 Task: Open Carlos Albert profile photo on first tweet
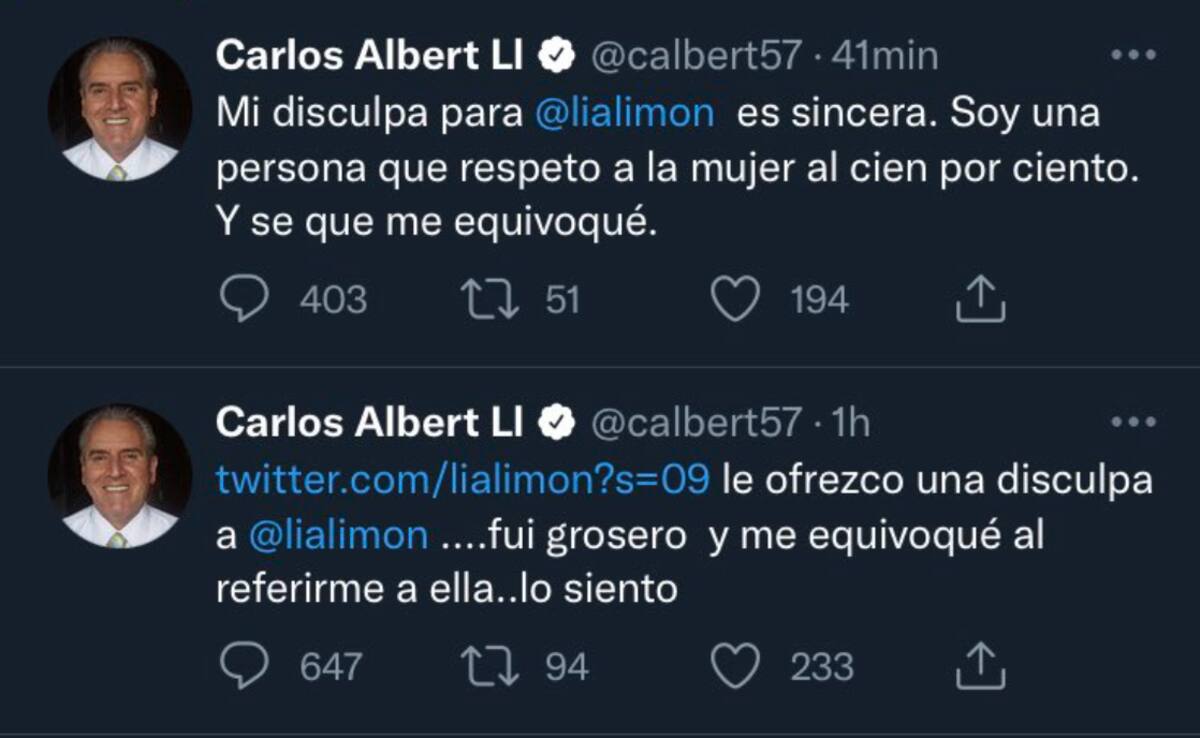coord(119,110)
